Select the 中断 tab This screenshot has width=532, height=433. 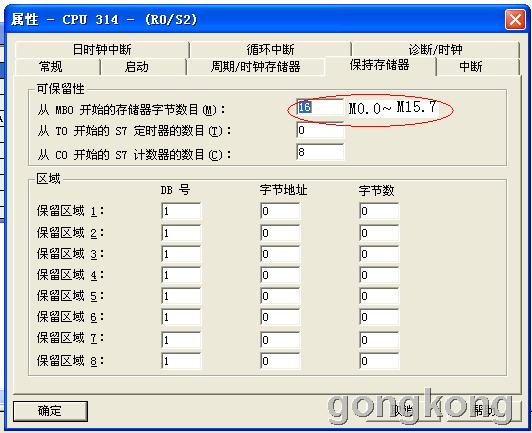pos(471,67)
